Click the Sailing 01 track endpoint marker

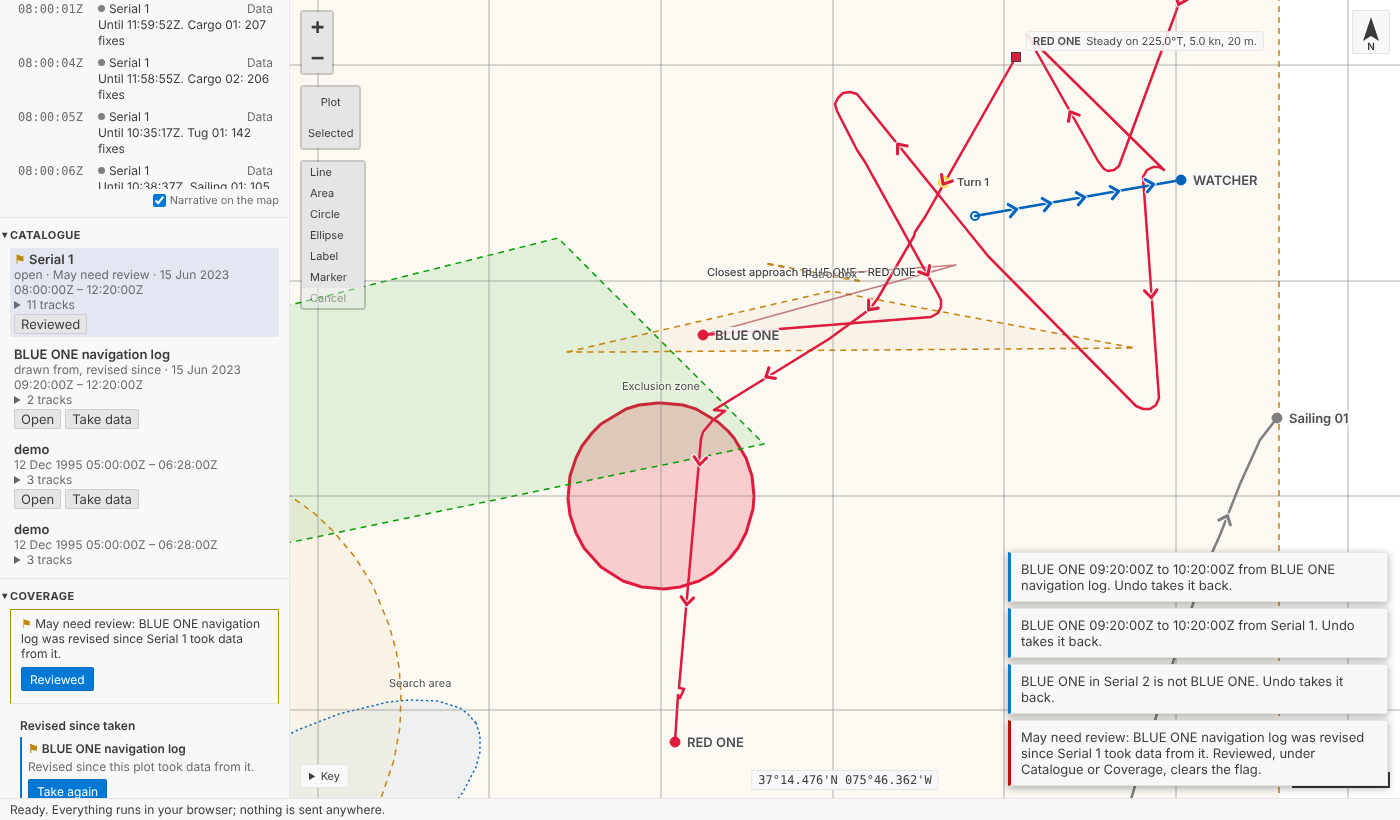1277,418
